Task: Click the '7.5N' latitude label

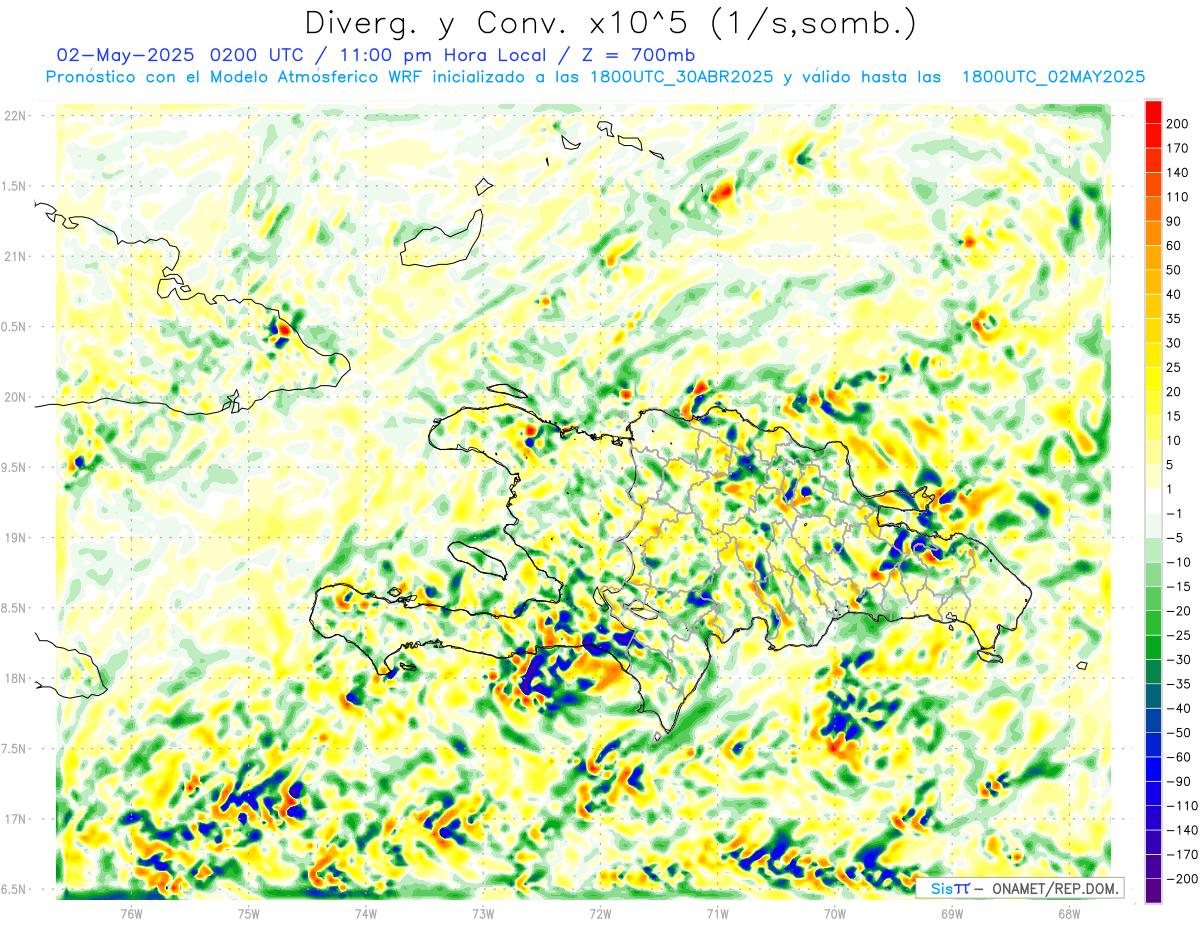Action: tap(14, 749)
